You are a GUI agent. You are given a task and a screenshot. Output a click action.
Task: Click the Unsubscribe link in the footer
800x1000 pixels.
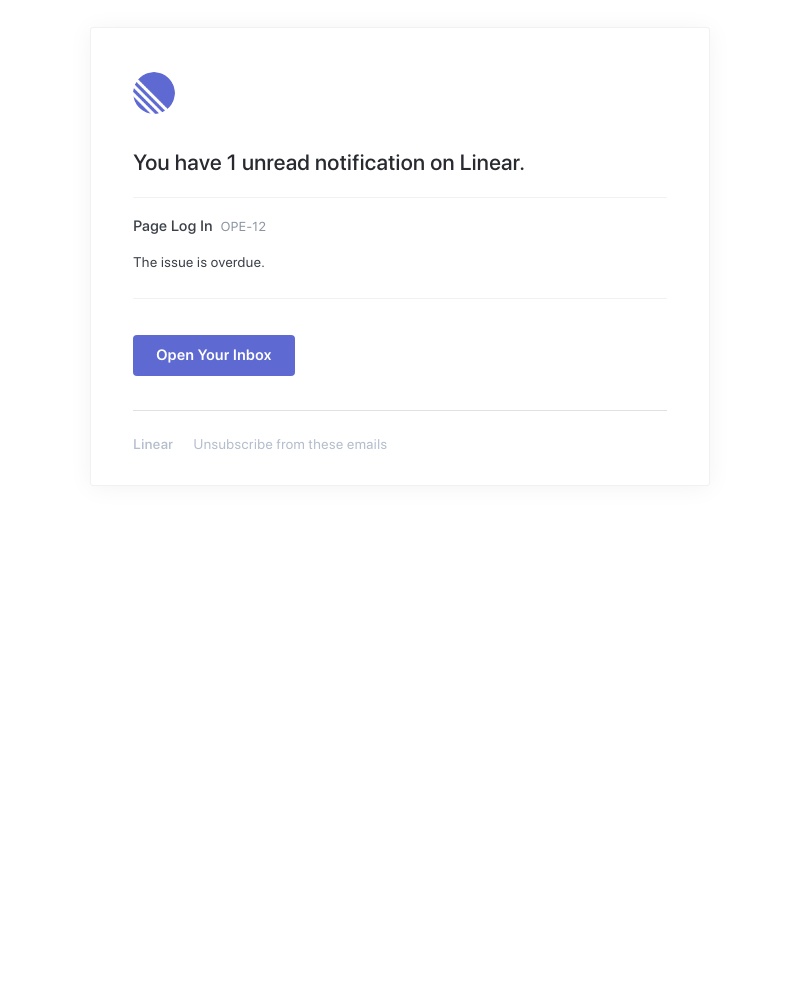(290, 444)
